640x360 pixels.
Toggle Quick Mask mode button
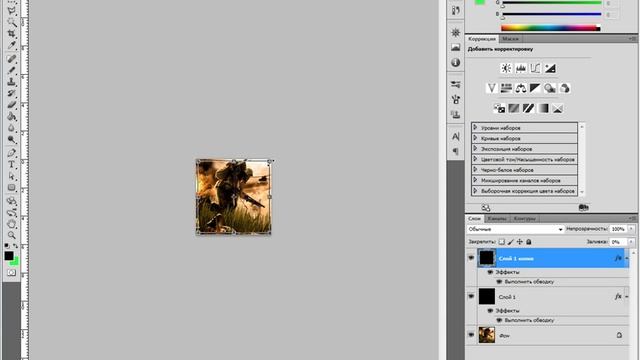click(x=11, y=273)
